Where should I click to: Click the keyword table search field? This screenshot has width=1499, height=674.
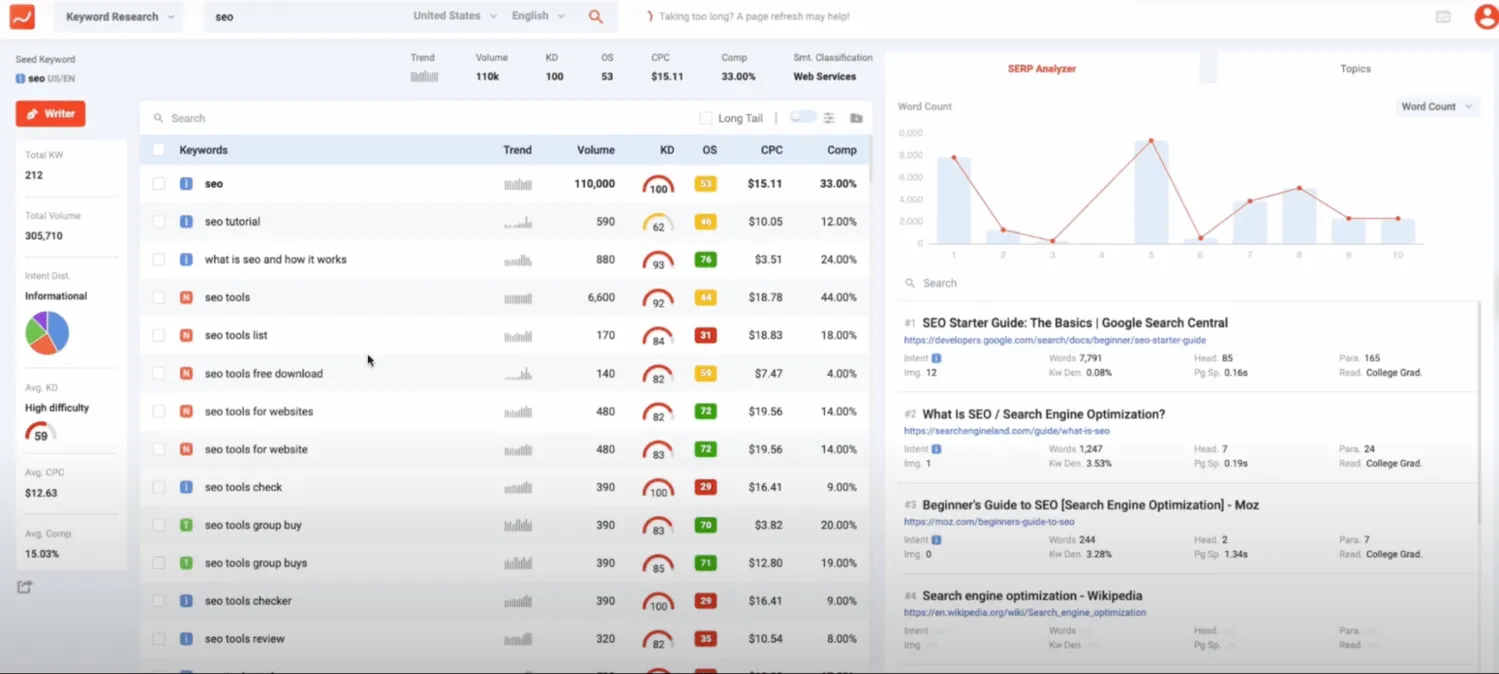click(x=400, y=118)
